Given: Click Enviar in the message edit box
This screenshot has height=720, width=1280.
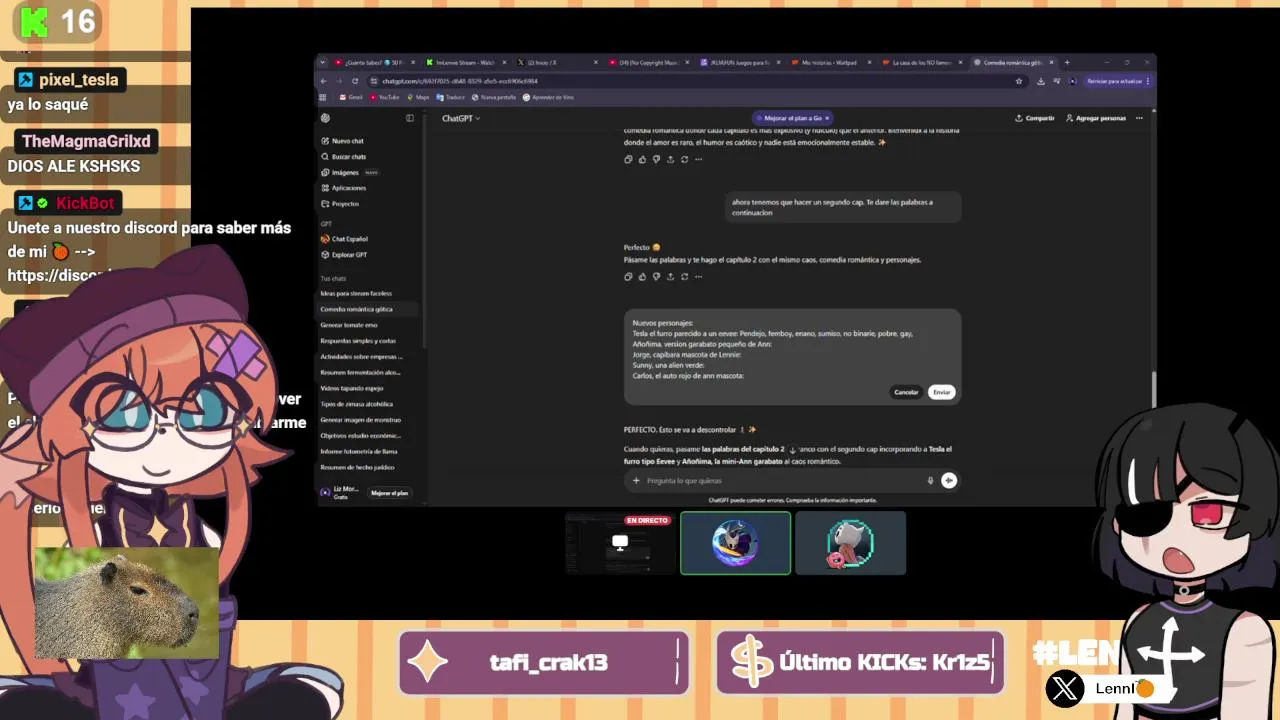Looking at the screenshot, I should (942, 392).
